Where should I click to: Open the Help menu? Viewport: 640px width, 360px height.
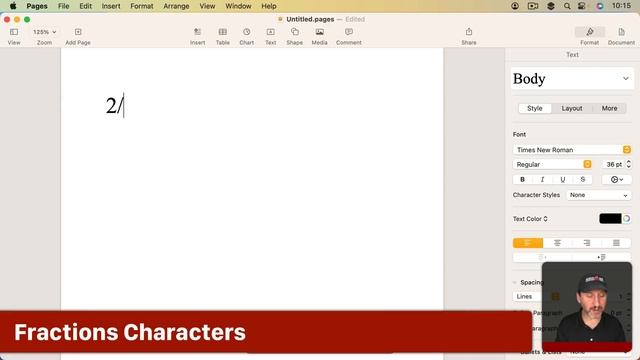[269, 6]
